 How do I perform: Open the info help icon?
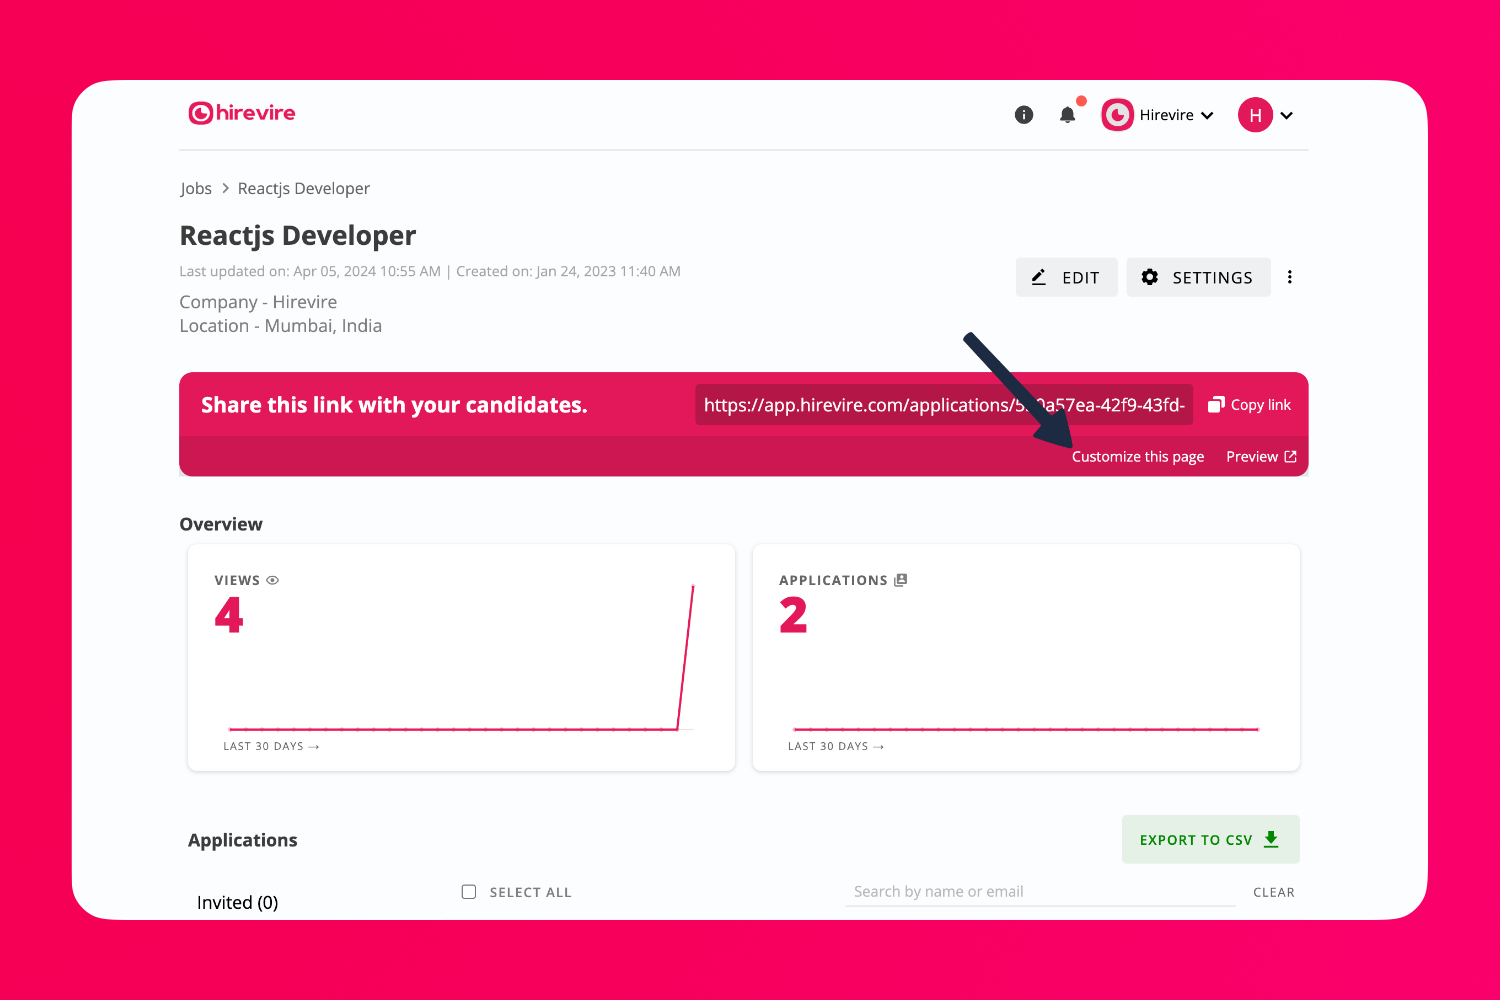tap(1023, 115)
